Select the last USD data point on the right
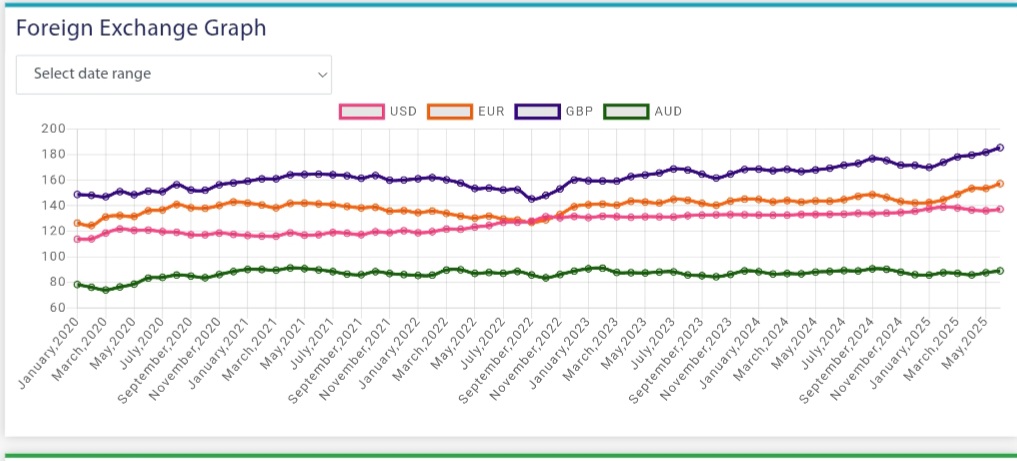 [1000, 209]
